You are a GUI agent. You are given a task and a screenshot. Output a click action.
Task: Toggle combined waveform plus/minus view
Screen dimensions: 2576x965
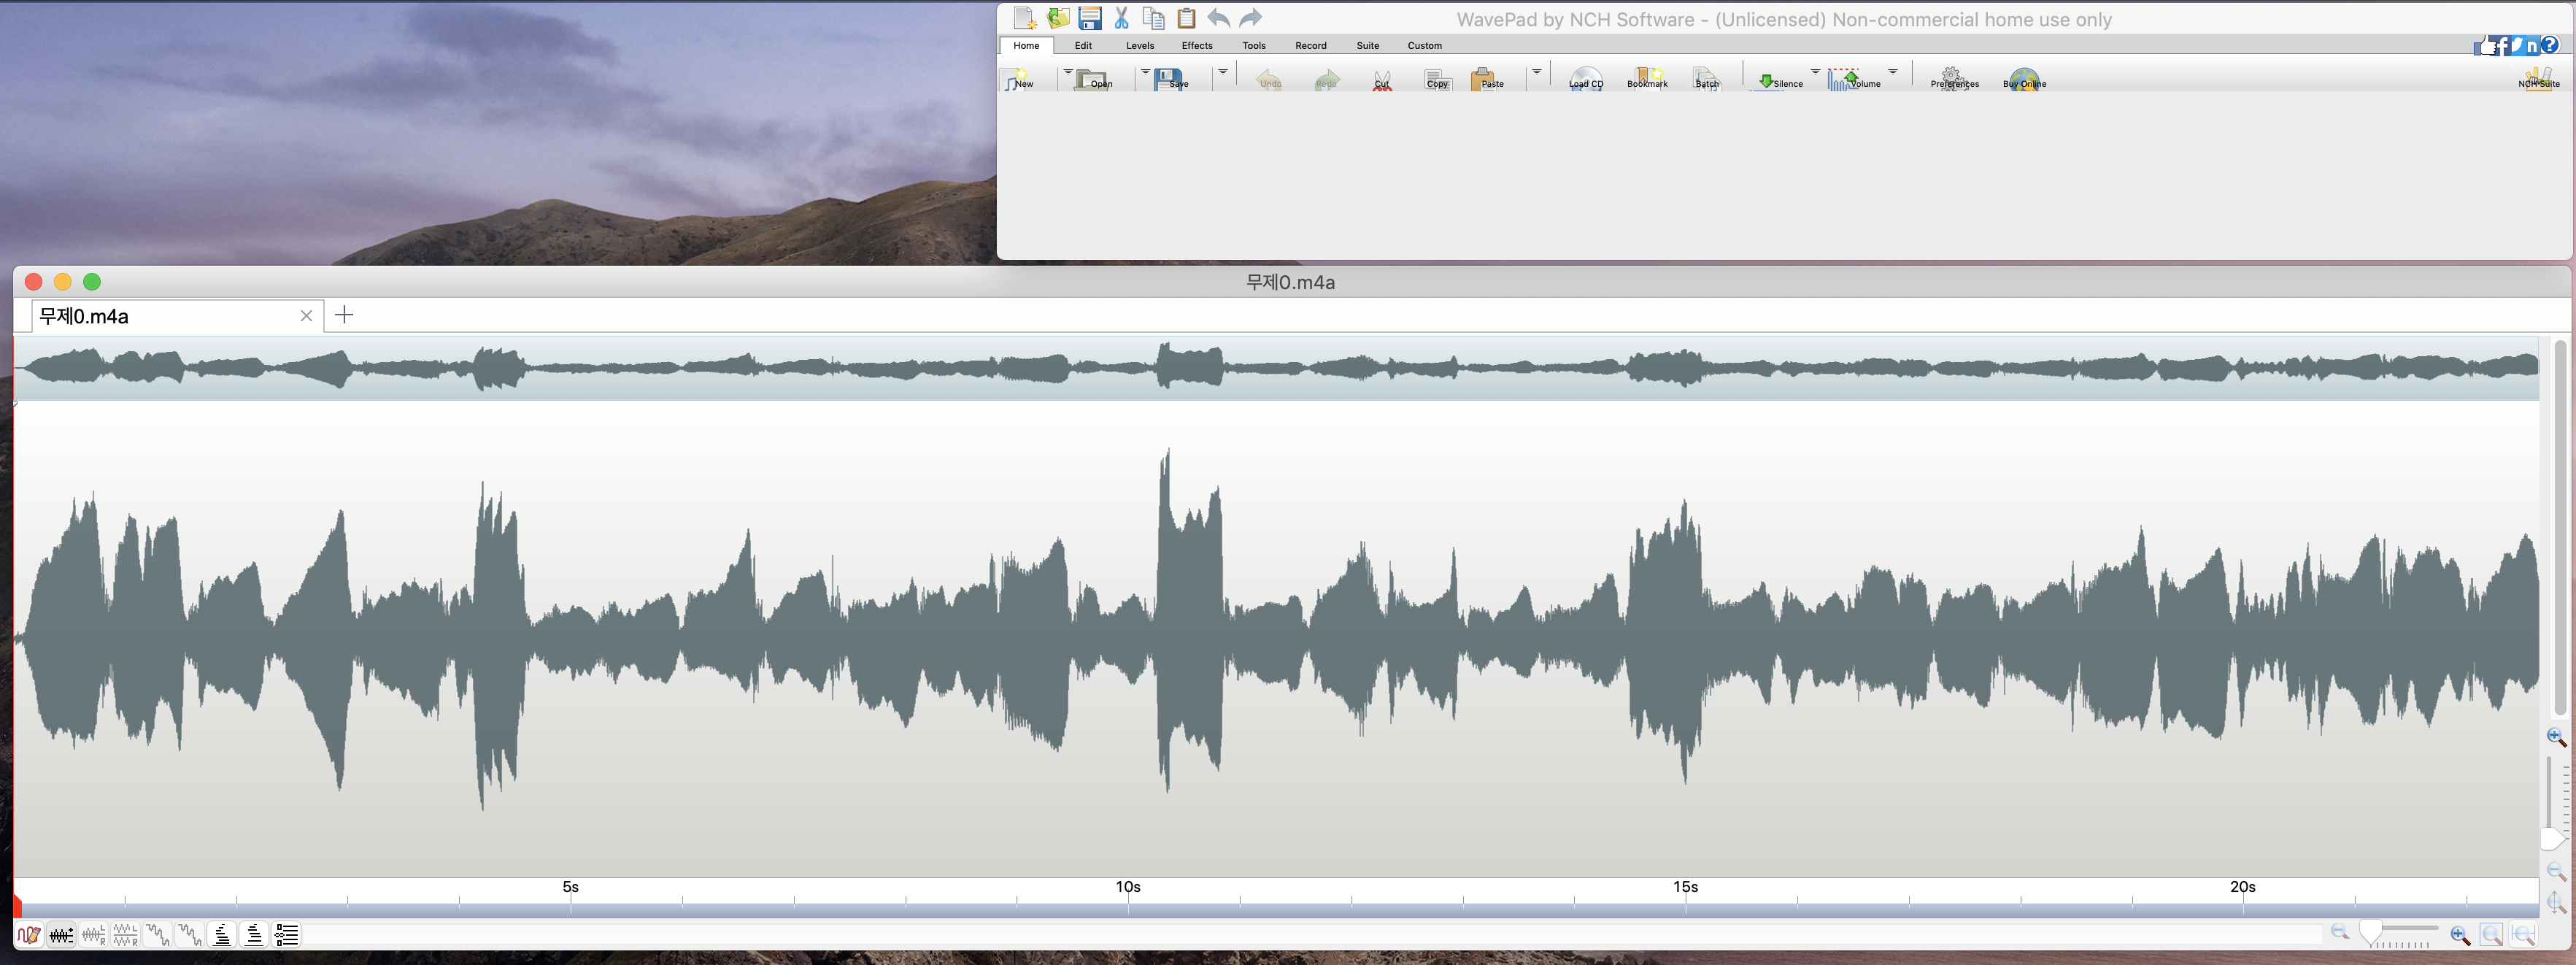click(x=61, y=935)
